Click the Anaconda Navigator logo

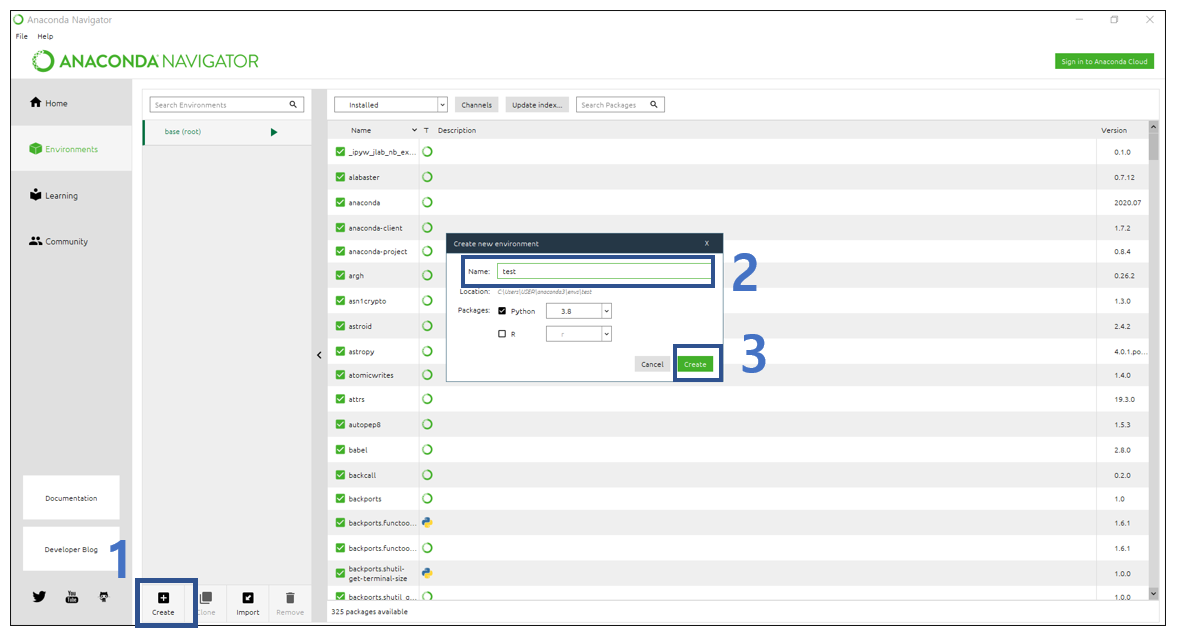click(x=146, y=61)
